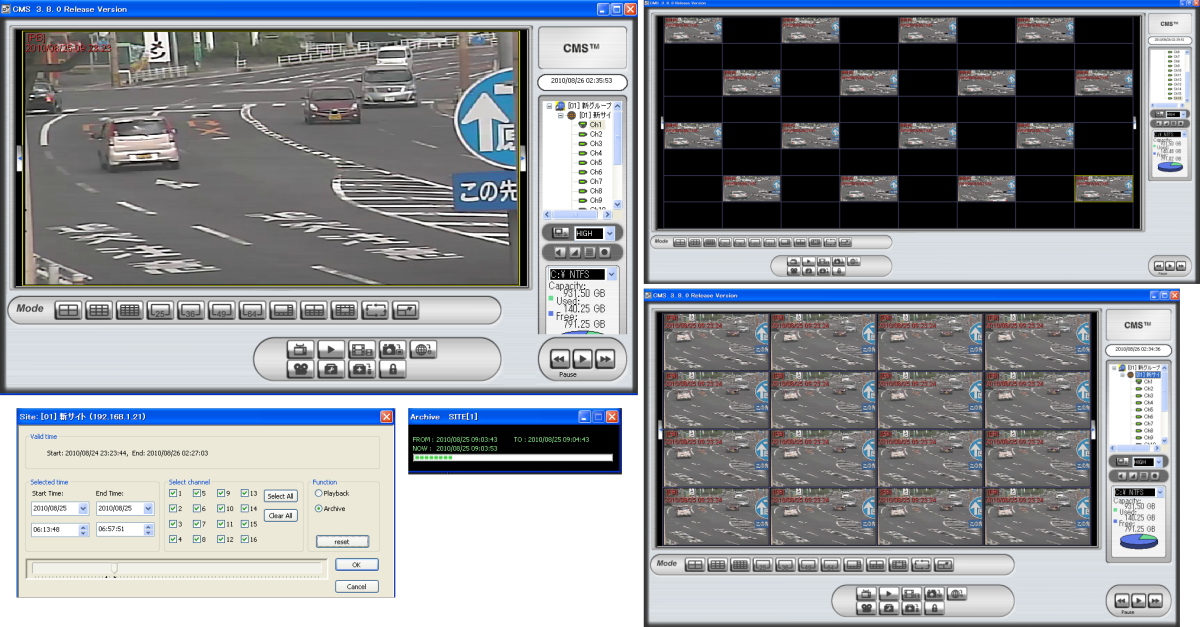Open the Start Time date dropdown
1200x627 pixels.
[83, 508]
